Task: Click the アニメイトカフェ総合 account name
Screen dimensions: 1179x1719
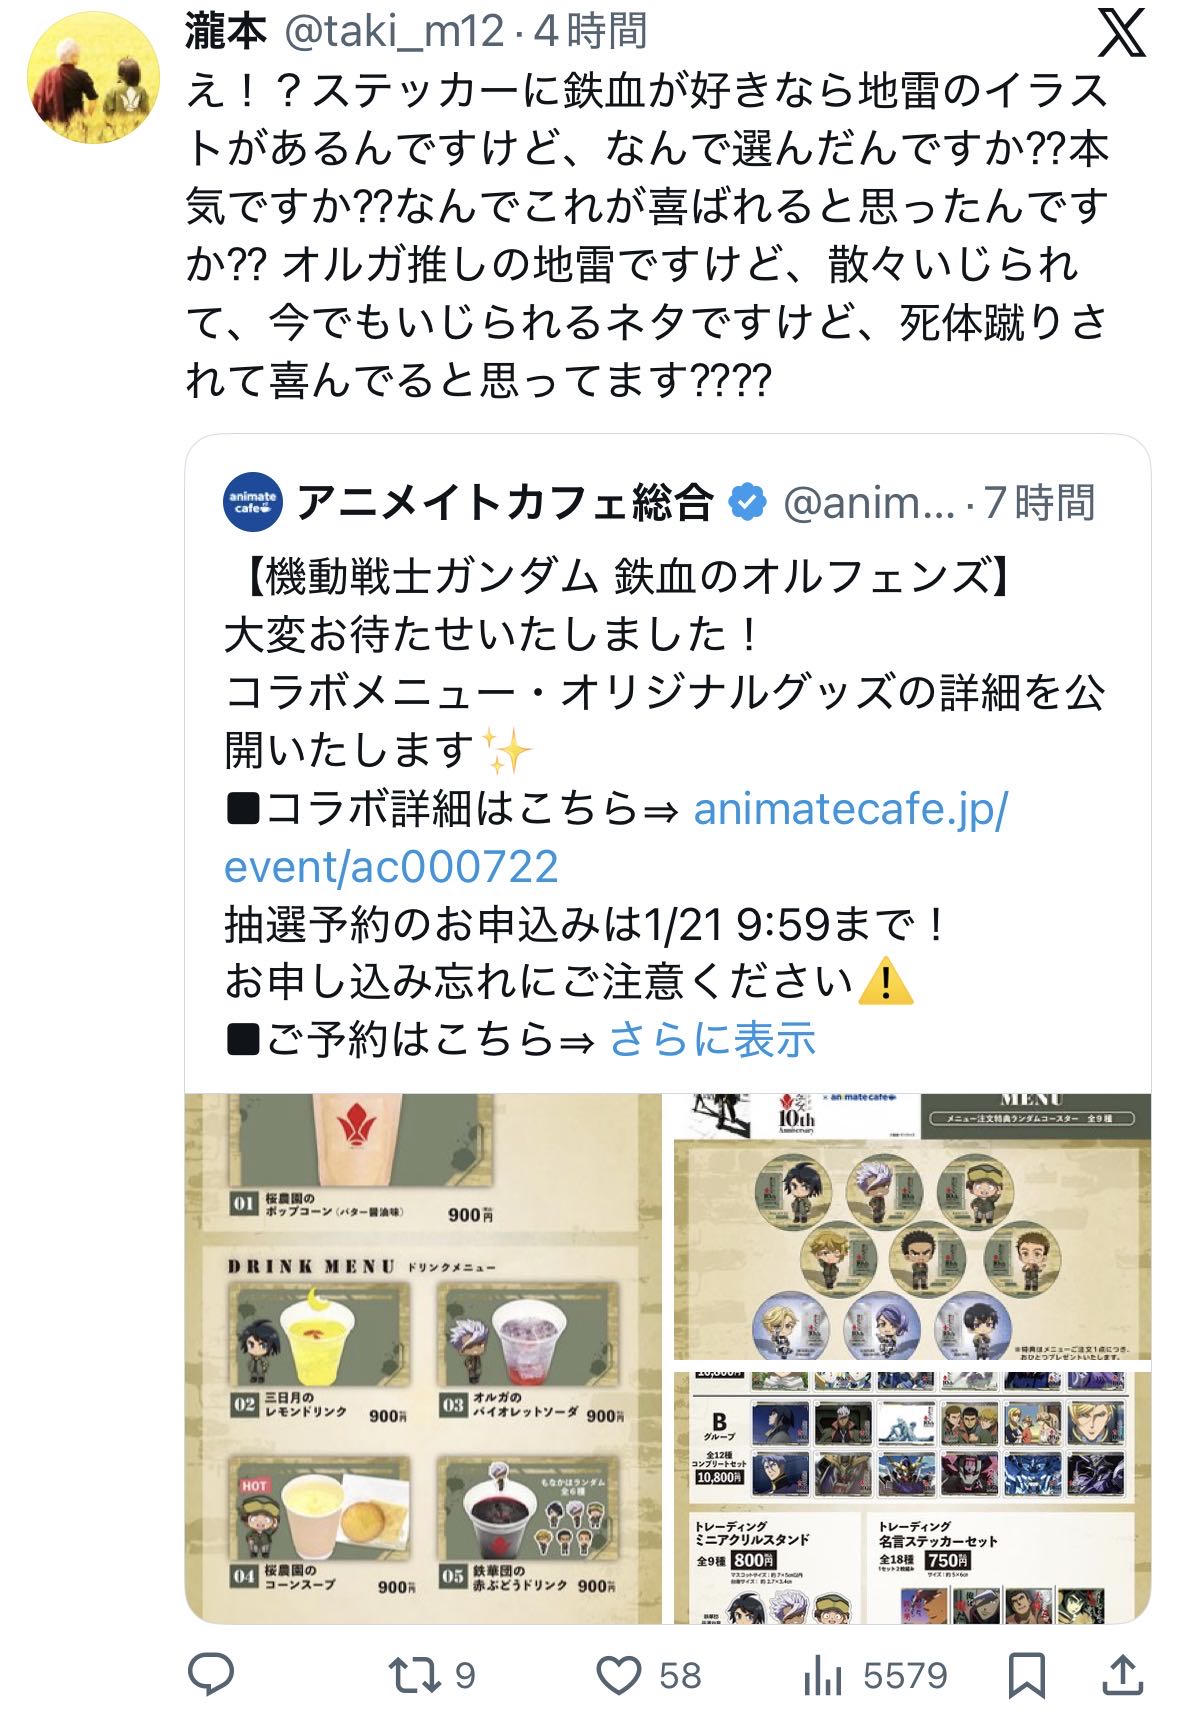Action: pyautogui.click(x=505, y=502)
